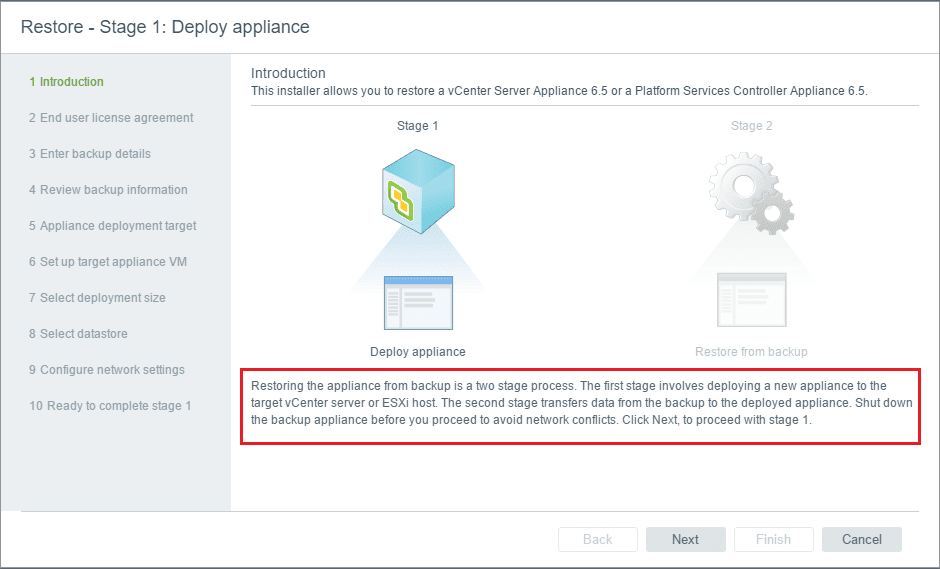Image resolution: width=940 pixels, height=569 pixels.
Task: Select Set up target appliance VM step
Action: (108, 262)
